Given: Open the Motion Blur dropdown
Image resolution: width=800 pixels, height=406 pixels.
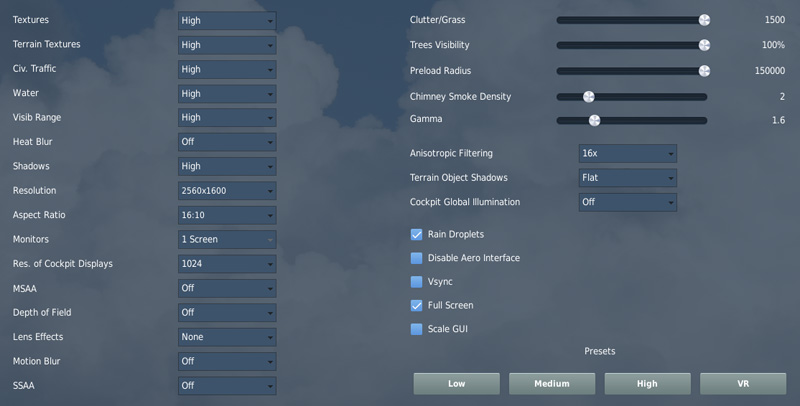Looking at the screenshot, I should pos(227,361).
